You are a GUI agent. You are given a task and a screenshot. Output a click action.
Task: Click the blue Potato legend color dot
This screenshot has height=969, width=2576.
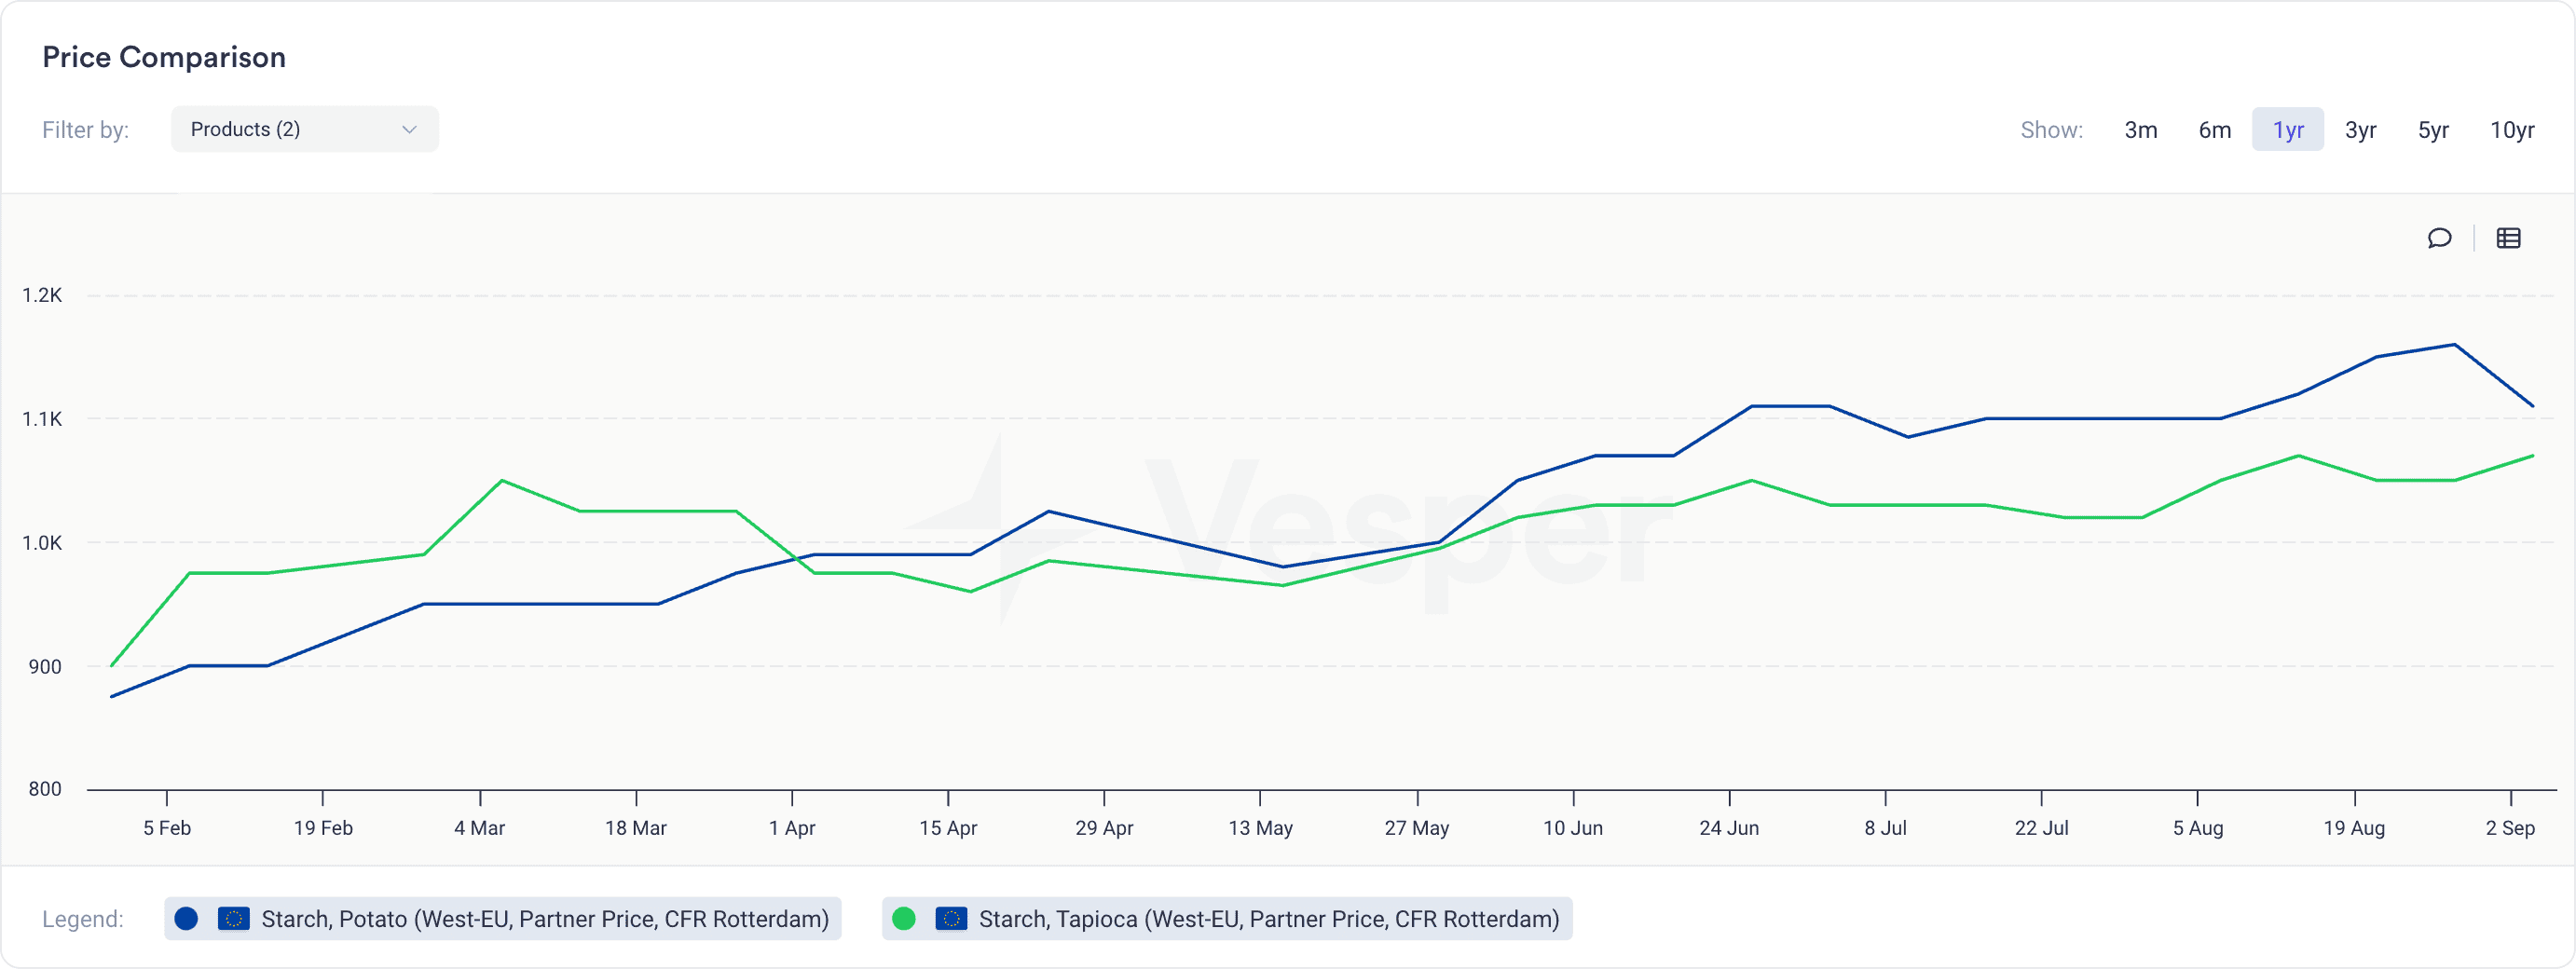(x=186, y=919)
